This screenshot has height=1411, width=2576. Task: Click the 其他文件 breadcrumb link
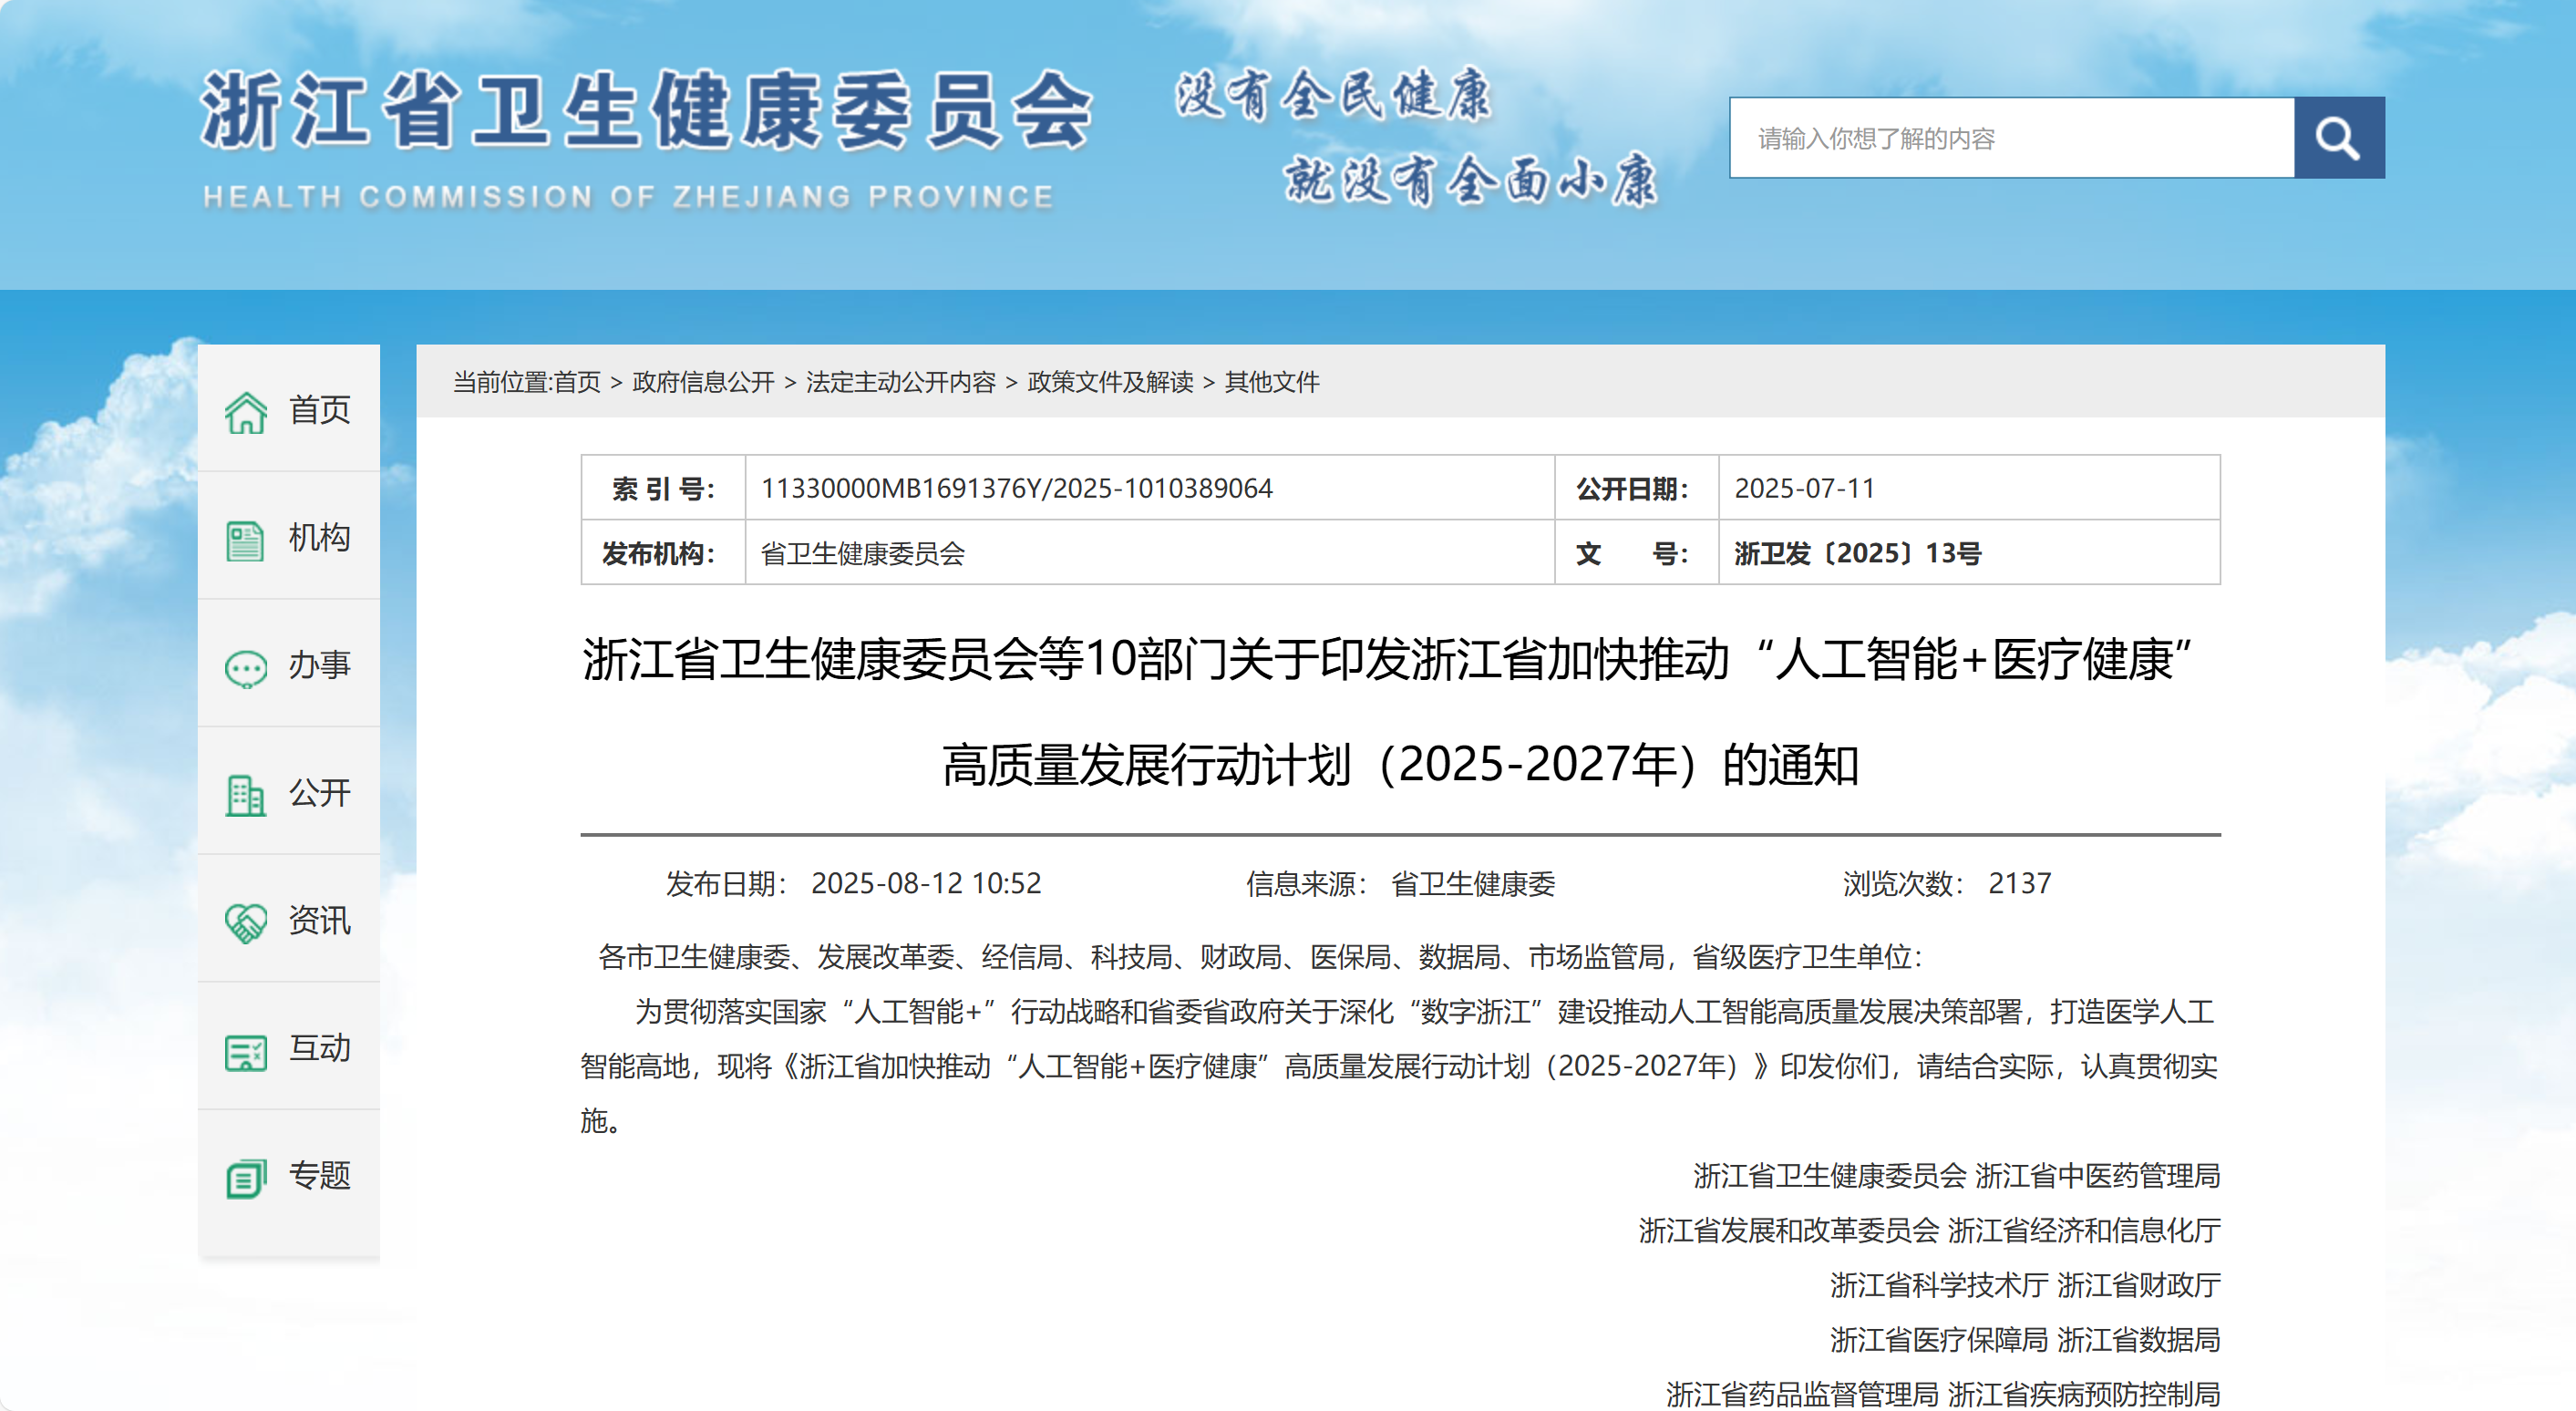[x=1272, y=382]
